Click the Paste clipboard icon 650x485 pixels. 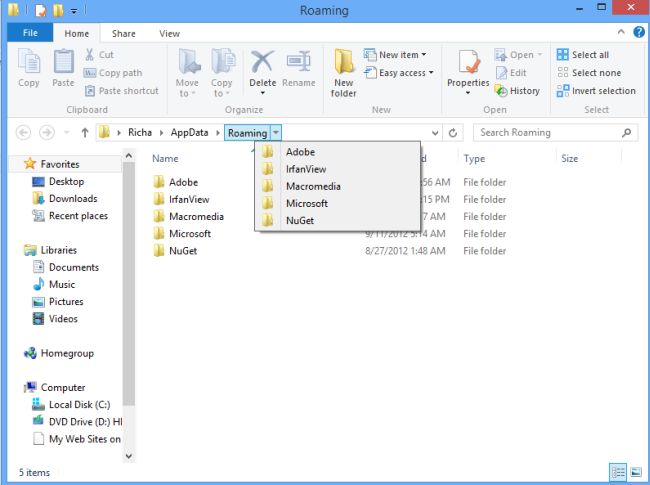63,62
